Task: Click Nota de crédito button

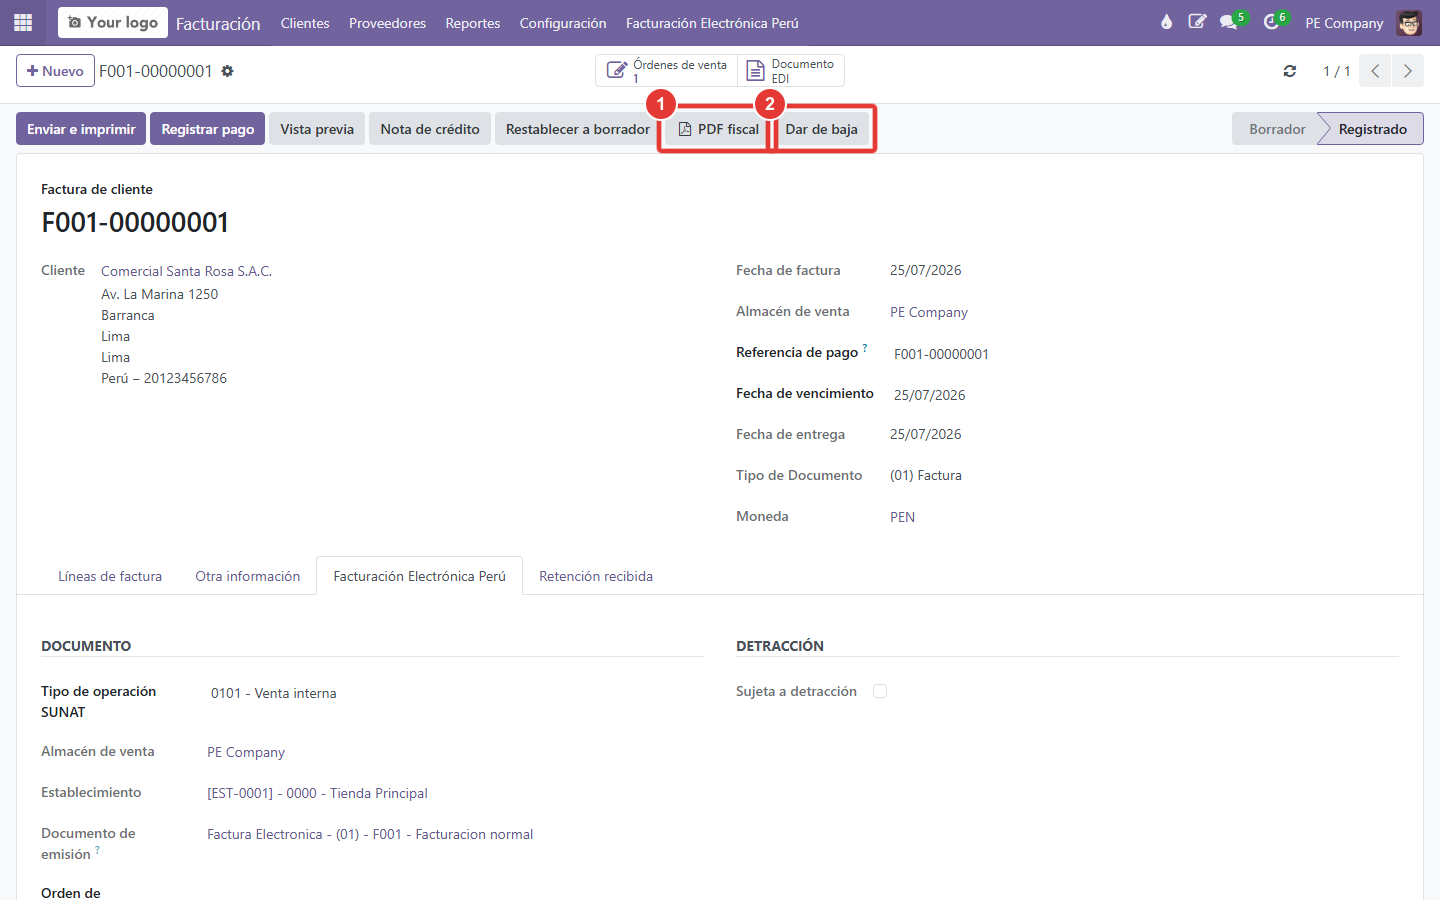Action: 430,129
